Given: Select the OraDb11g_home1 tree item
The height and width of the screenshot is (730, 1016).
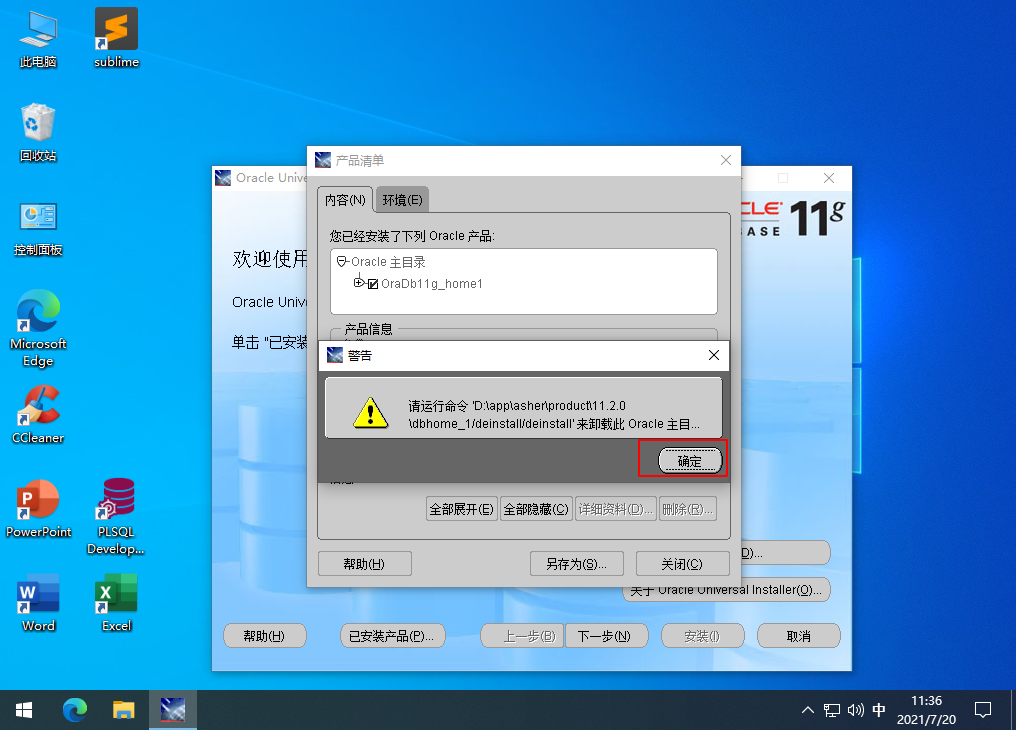Looking at the screenshot, I should 432,284.
